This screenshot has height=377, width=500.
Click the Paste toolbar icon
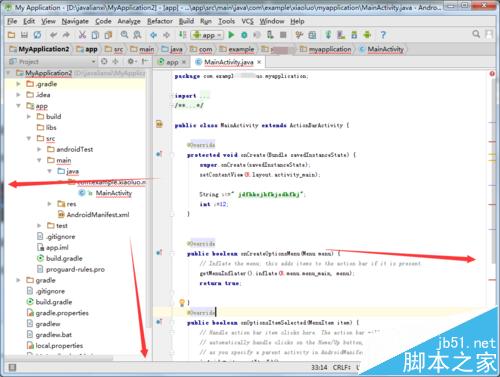(x=108, y=35)
